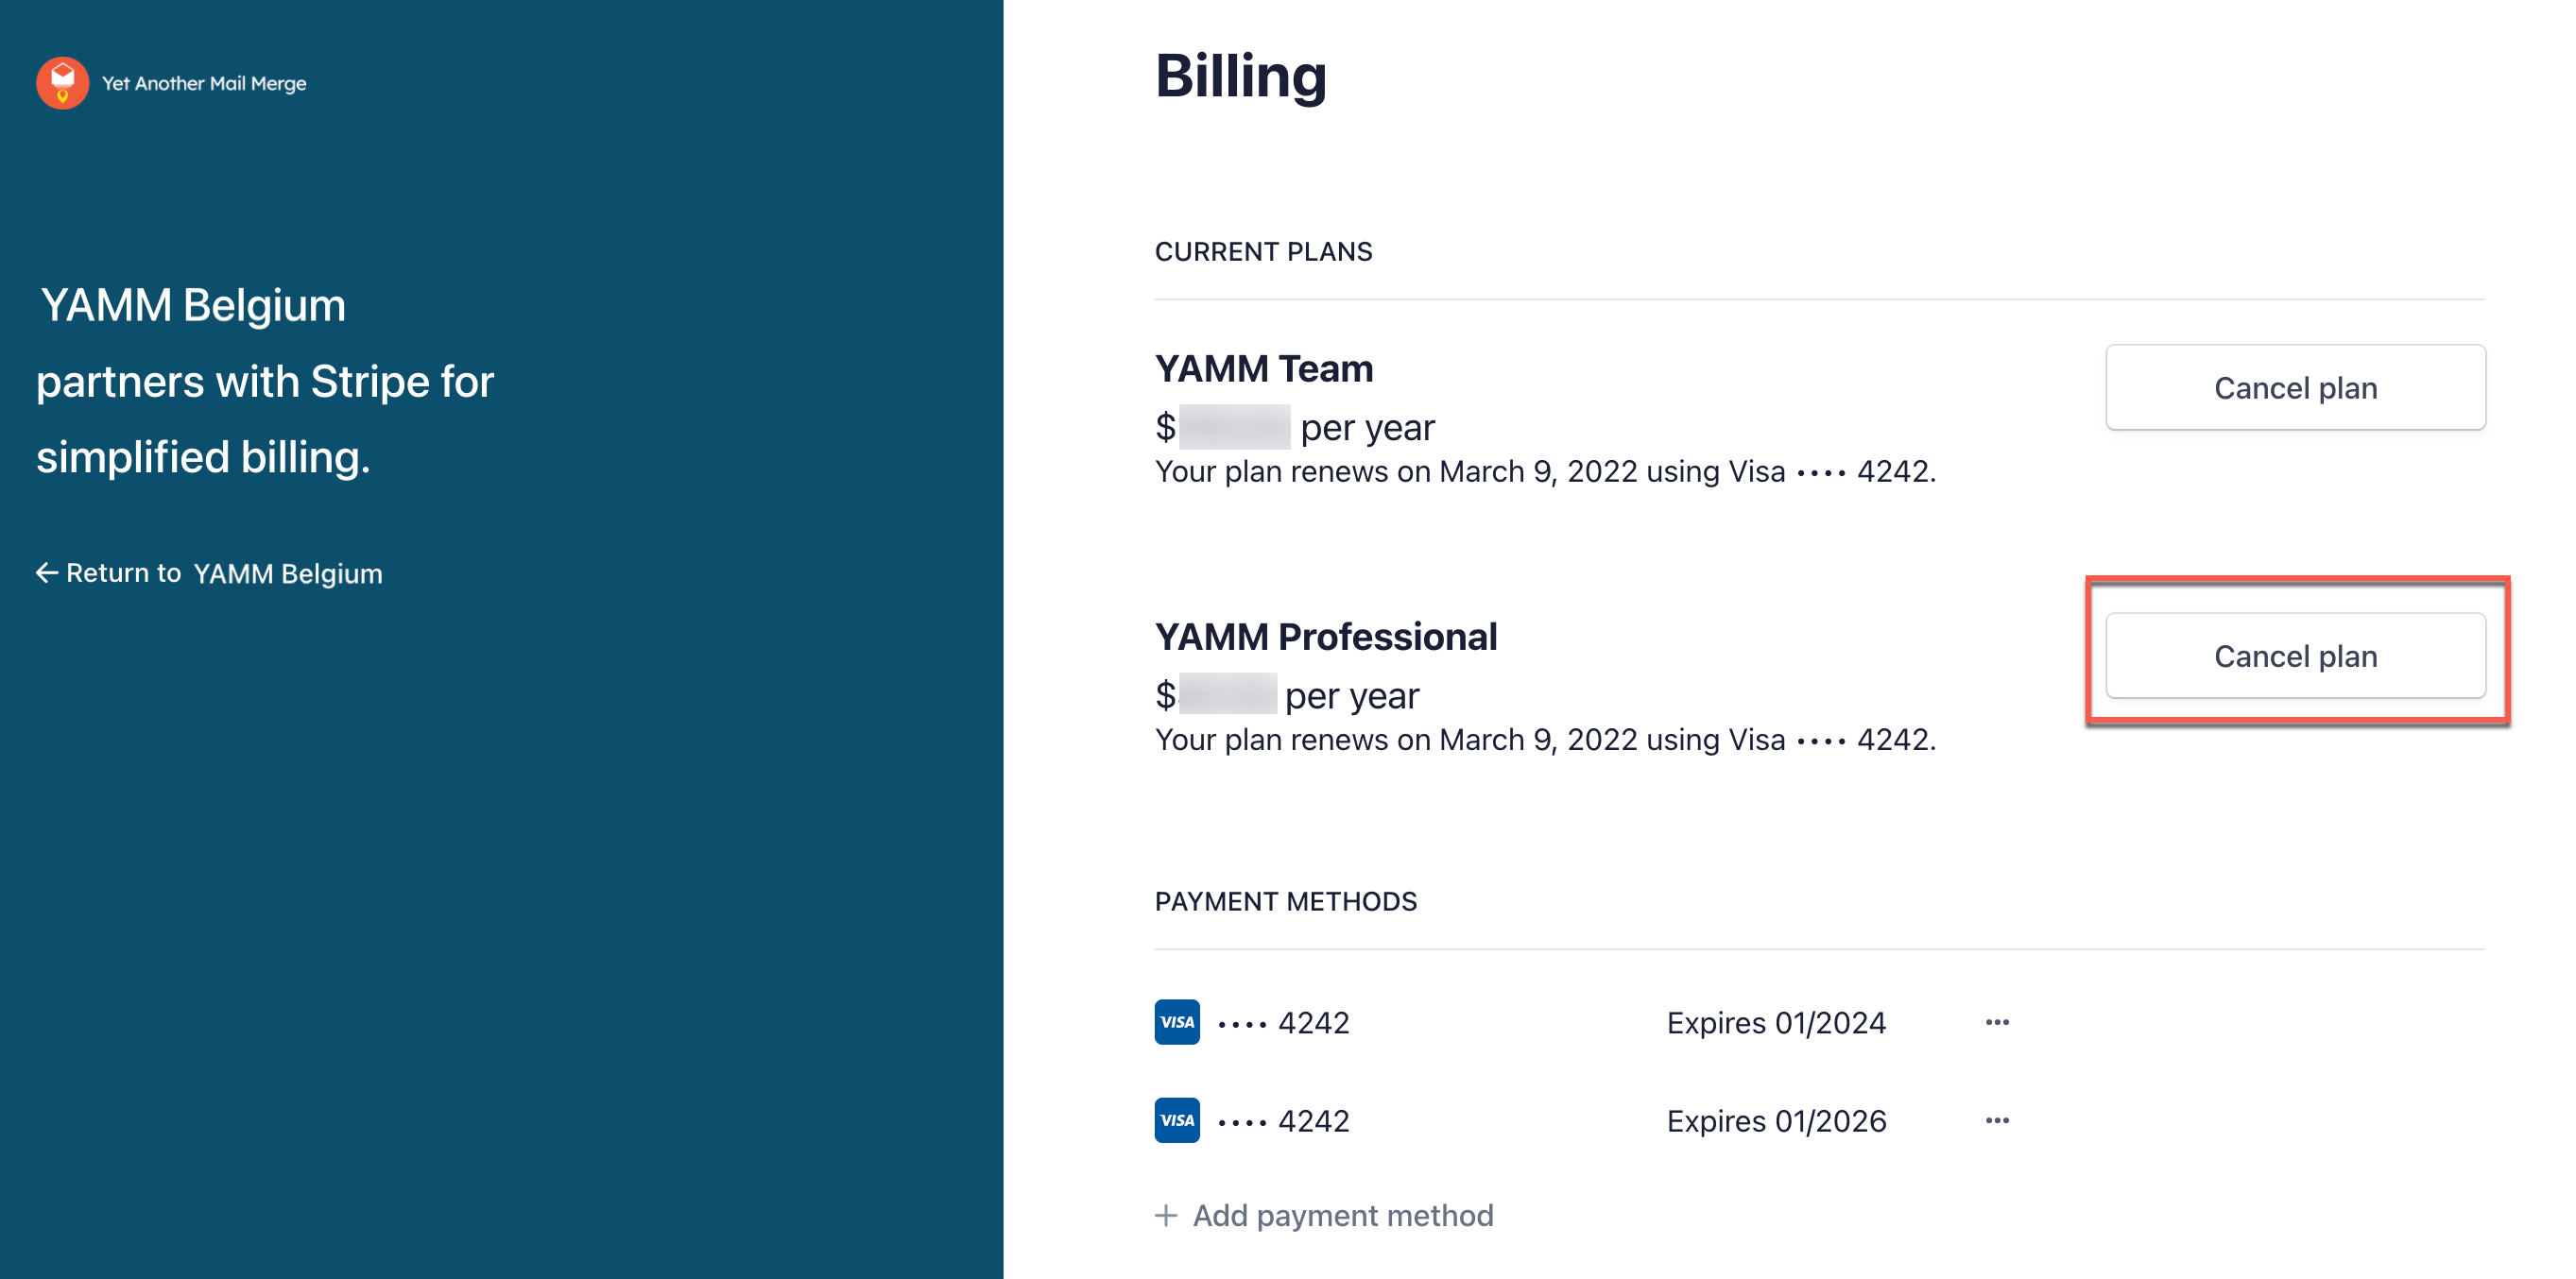
Task: Cancel the YAMM Professional plan
Action: 2294,656
